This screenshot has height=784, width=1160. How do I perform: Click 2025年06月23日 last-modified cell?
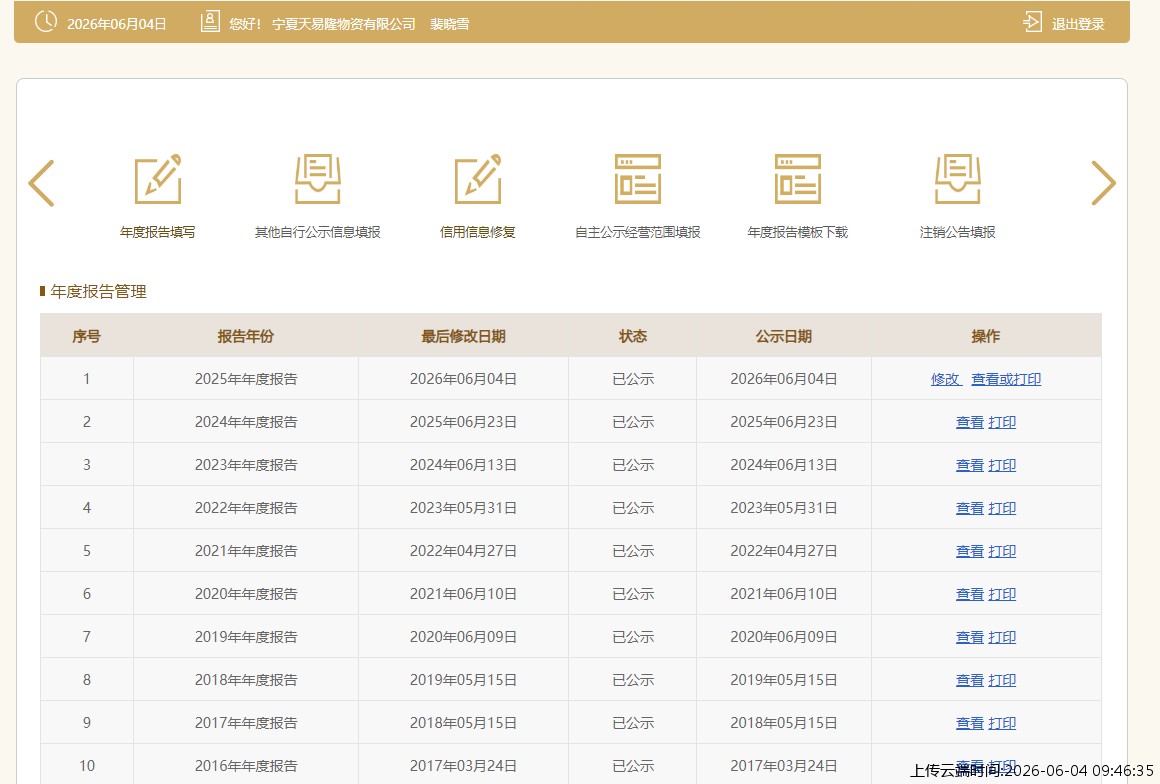[463, 422]
